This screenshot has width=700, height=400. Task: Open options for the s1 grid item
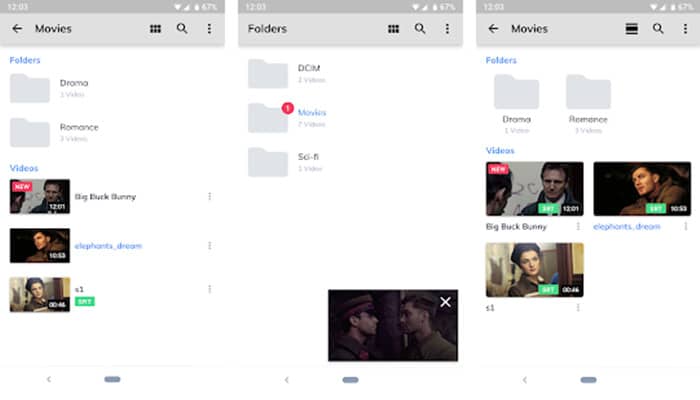578,308
